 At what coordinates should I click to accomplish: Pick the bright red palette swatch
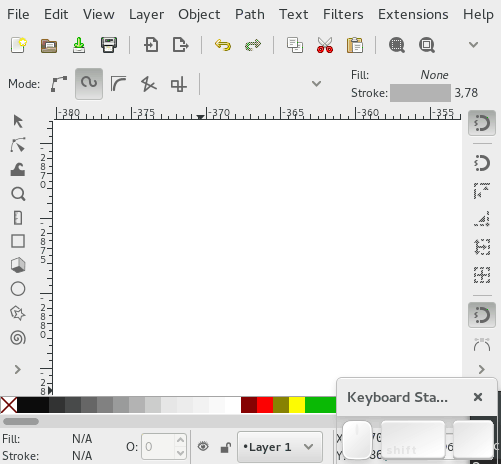point(265,405)
